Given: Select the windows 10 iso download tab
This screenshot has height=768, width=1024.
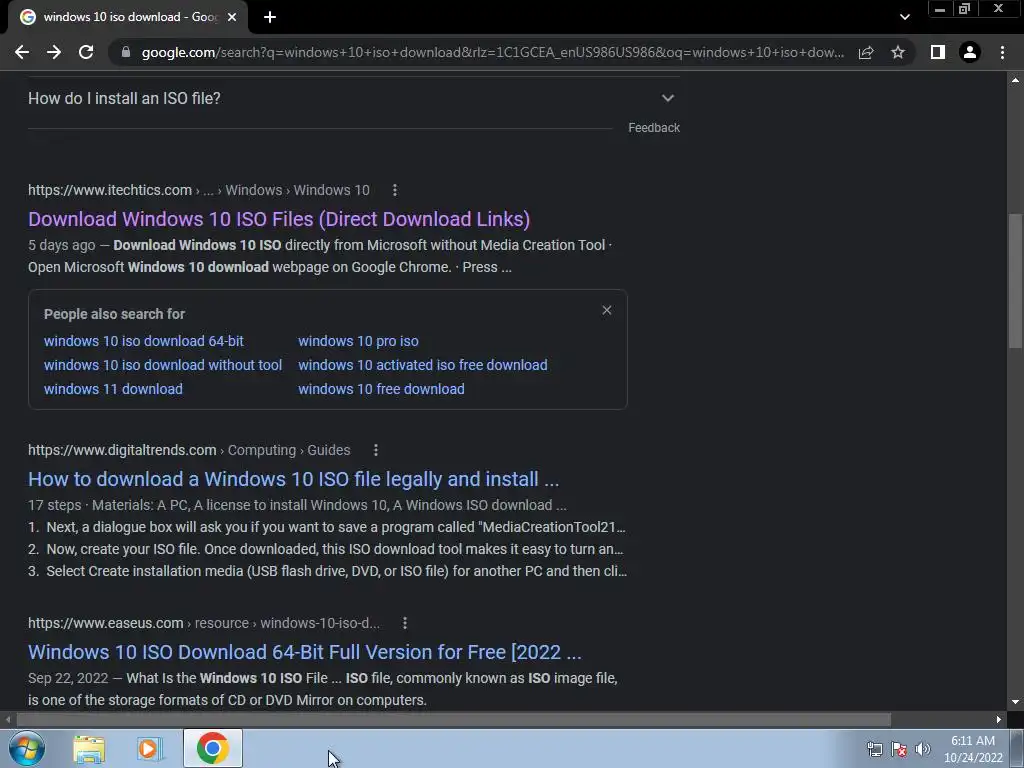Looking at the screenshot, I should (129, 17).
